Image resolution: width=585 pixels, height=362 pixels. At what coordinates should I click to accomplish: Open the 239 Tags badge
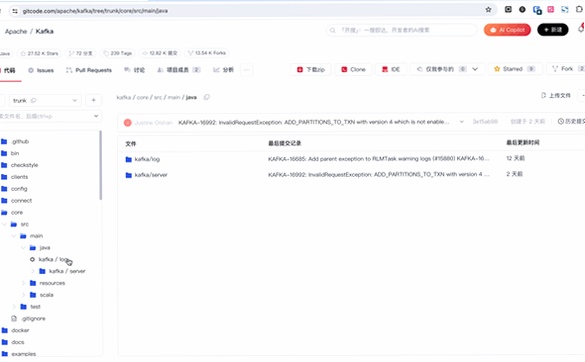pos(118,53)
